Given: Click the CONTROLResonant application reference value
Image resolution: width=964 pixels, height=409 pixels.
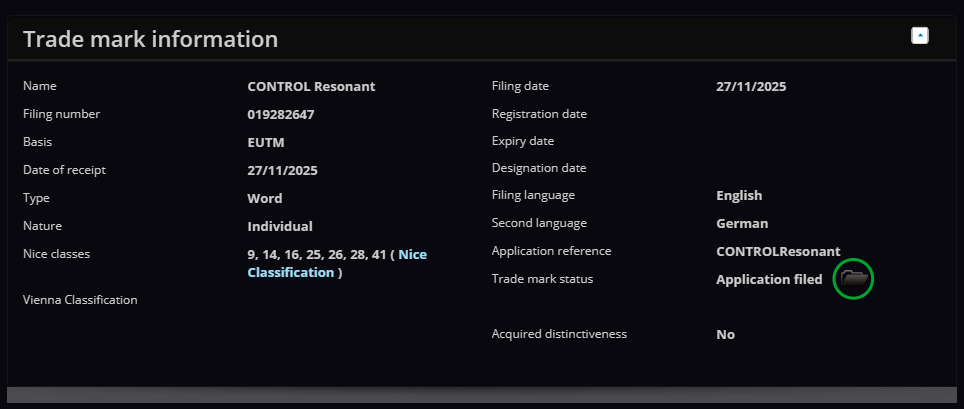Looking at the screenshot, I should (x=778, y=251).
